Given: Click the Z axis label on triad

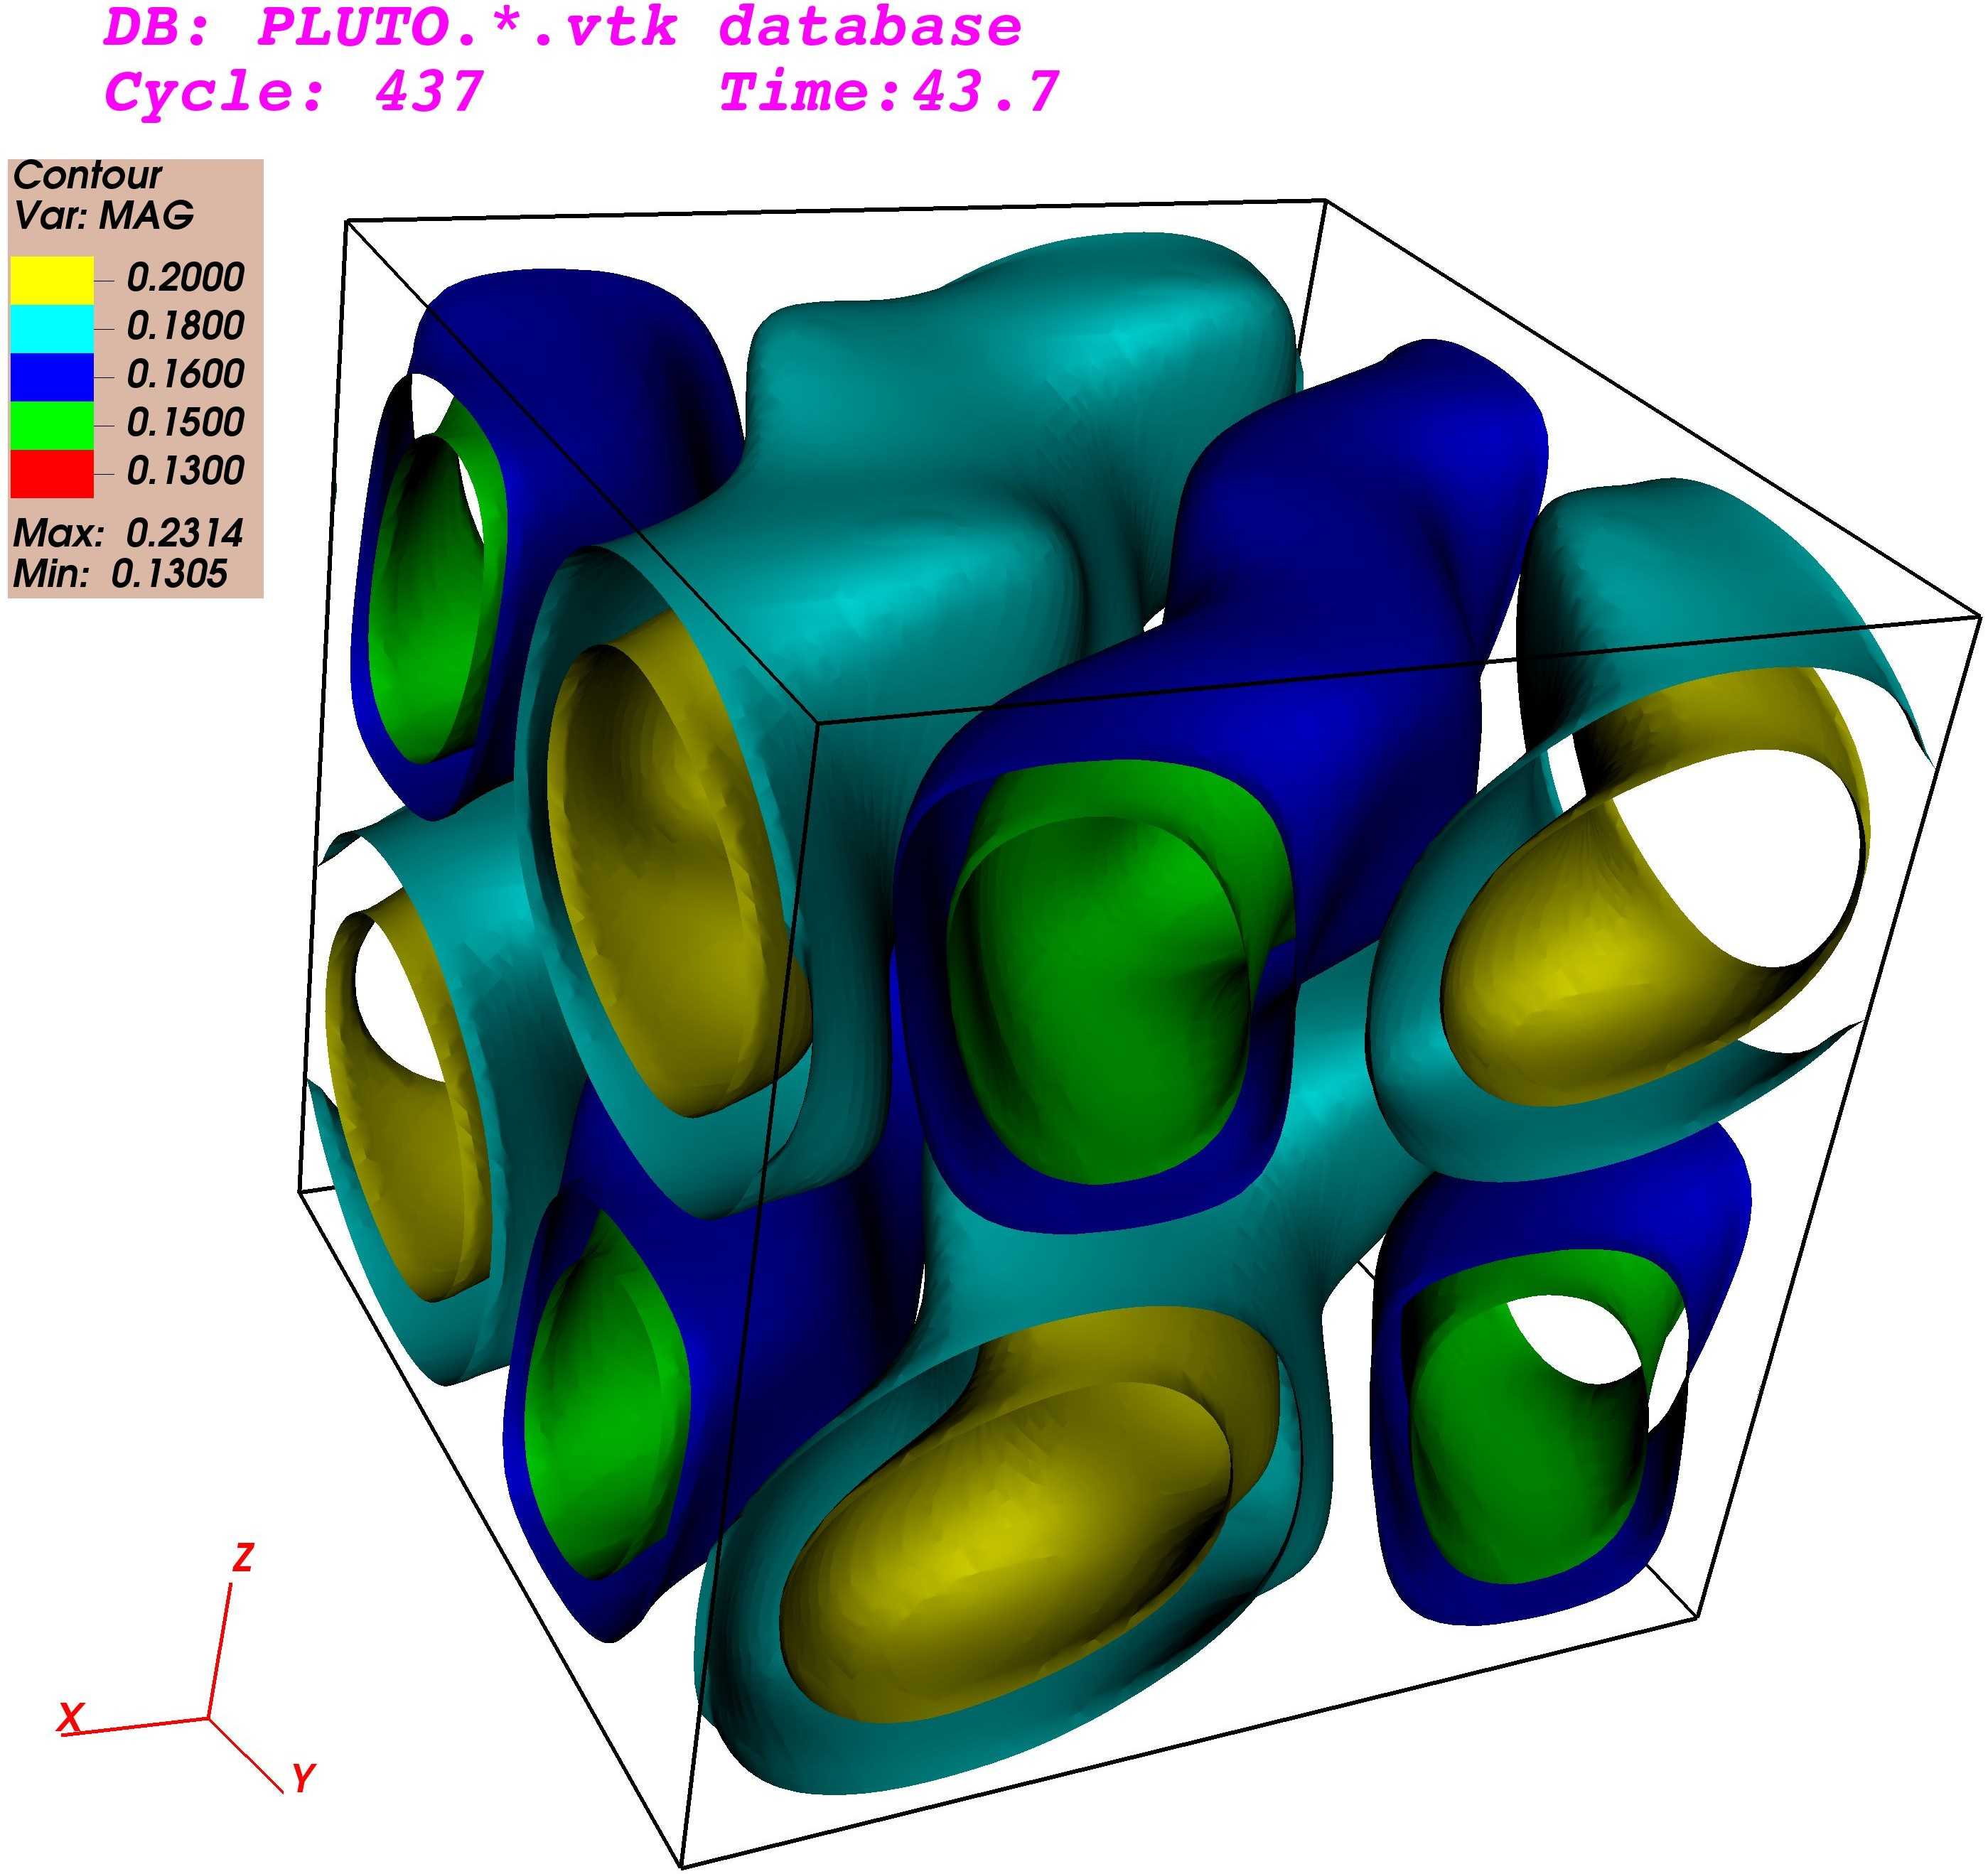Looking at the screenshot, I should click(x=243, y=1557).
